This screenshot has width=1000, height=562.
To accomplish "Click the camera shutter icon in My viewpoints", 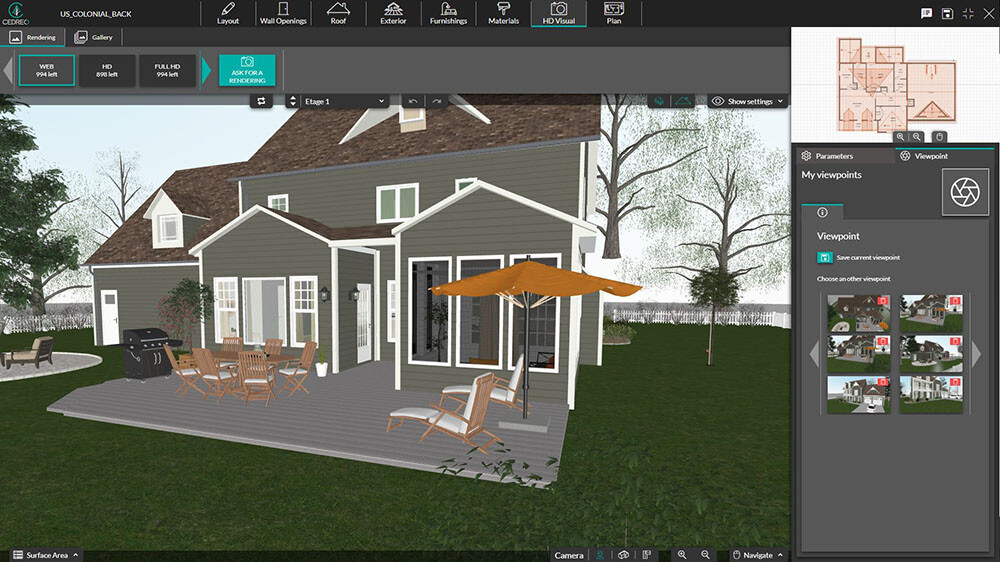I will tap(965, 192).
